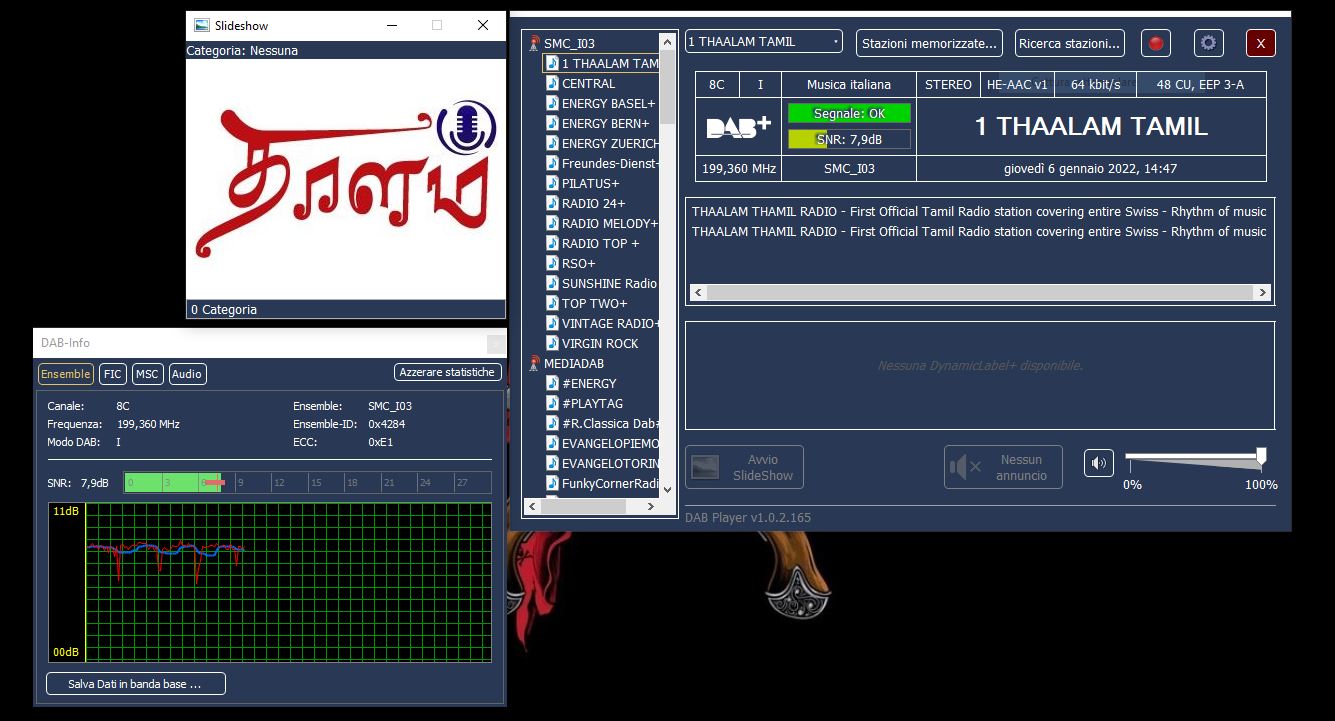Click the note icon beside ENERGY ZUERICH
This screenshot has width=1335, height=721.
point(552,143)
